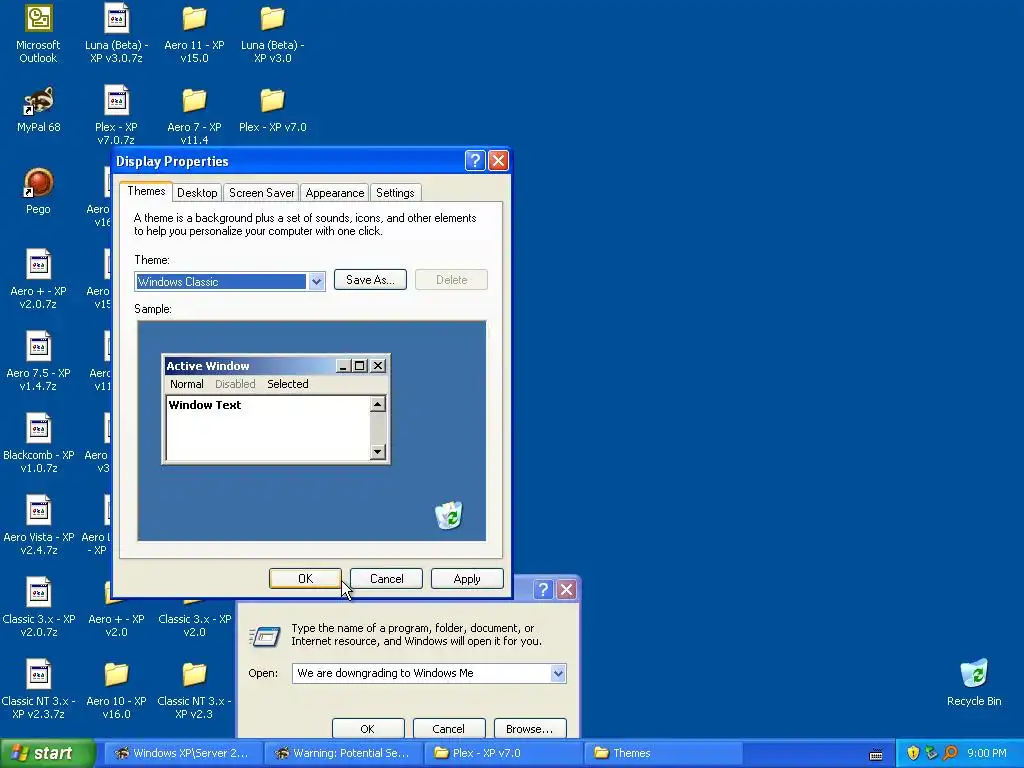Click OK in Display Properties
1024x768 pixels.
click(x=305, y=579)
